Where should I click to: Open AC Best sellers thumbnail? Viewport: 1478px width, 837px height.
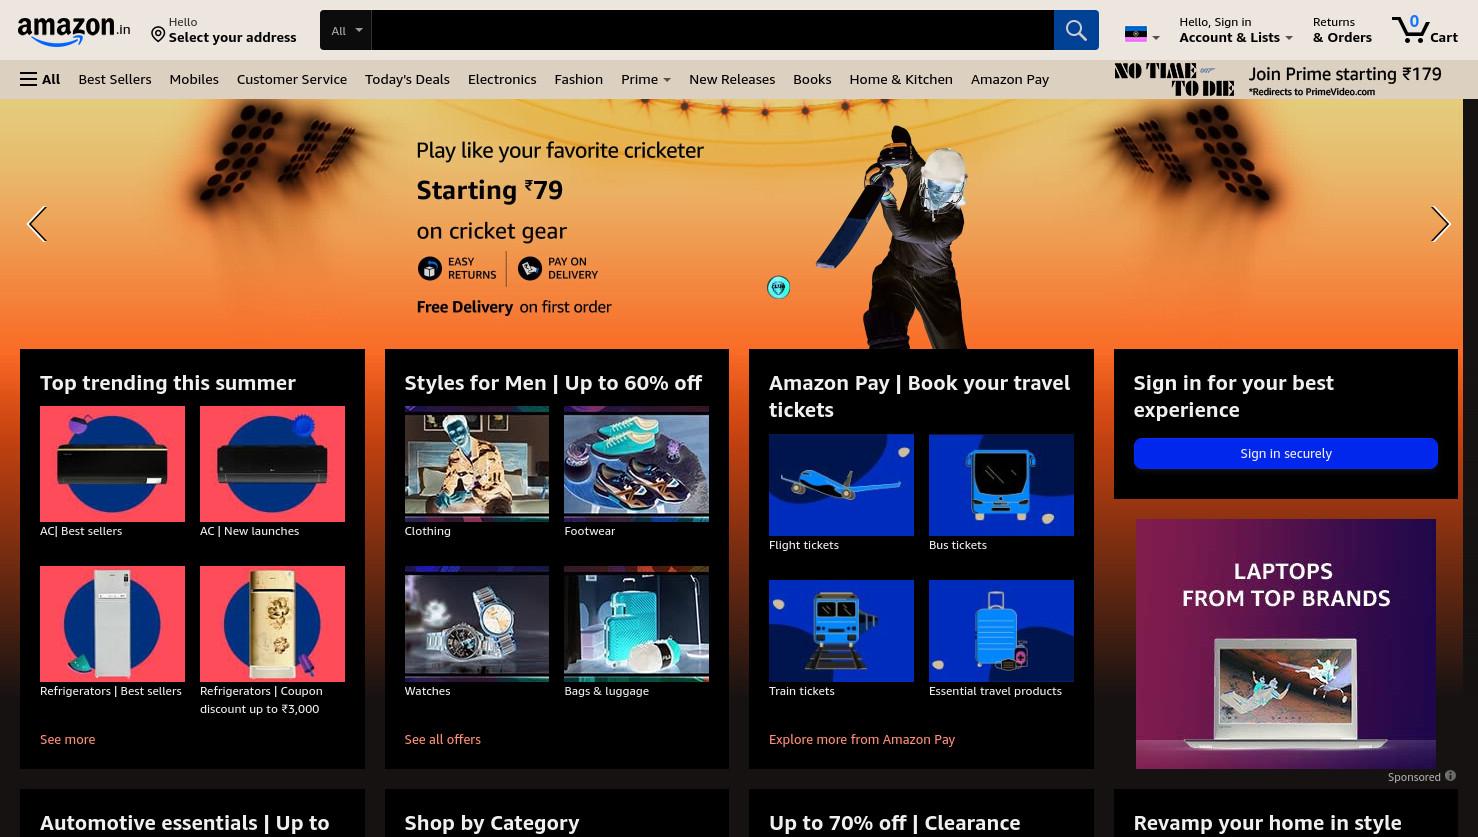tap(112, 464)
